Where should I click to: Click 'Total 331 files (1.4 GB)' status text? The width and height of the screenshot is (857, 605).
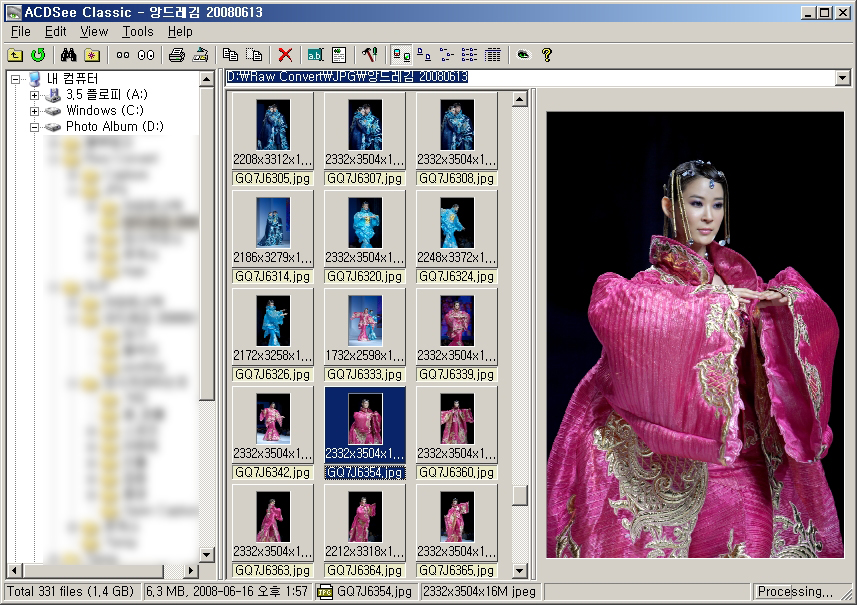(x=71, y=591)
